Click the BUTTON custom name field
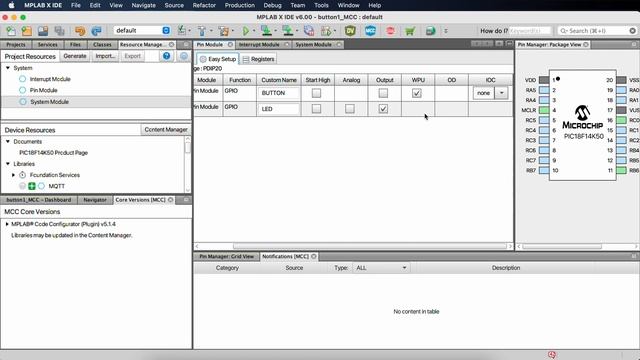The width and height of the screenshot is (640, 360). pyautogui.click(x=279, y=93)
